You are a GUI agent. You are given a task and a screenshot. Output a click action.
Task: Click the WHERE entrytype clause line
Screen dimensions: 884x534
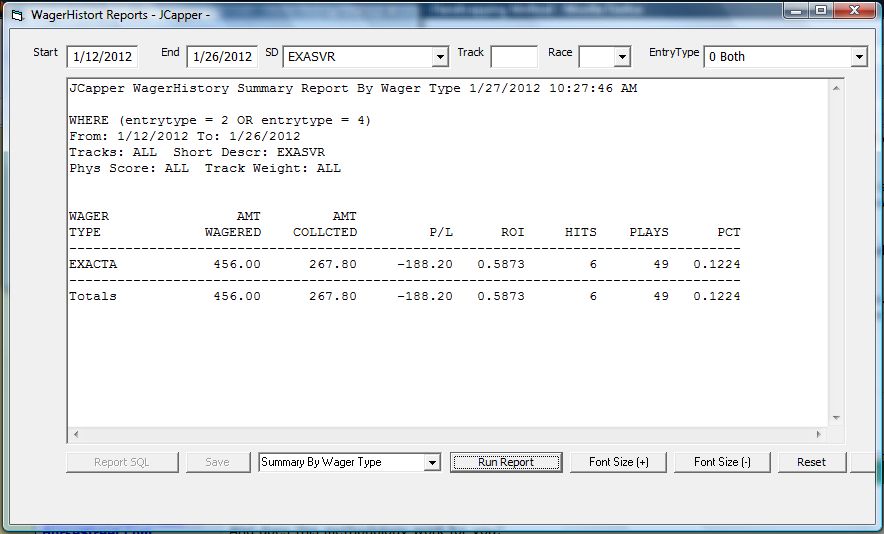click(220, 120)
